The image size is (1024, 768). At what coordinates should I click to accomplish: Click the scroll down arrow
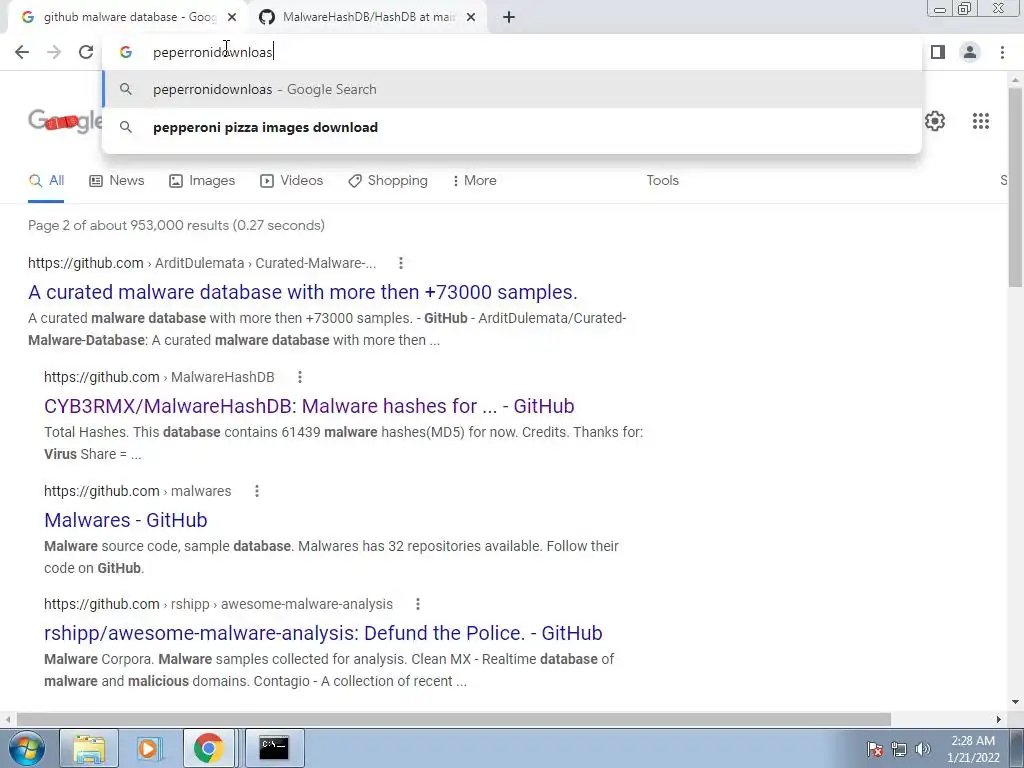1015,703
